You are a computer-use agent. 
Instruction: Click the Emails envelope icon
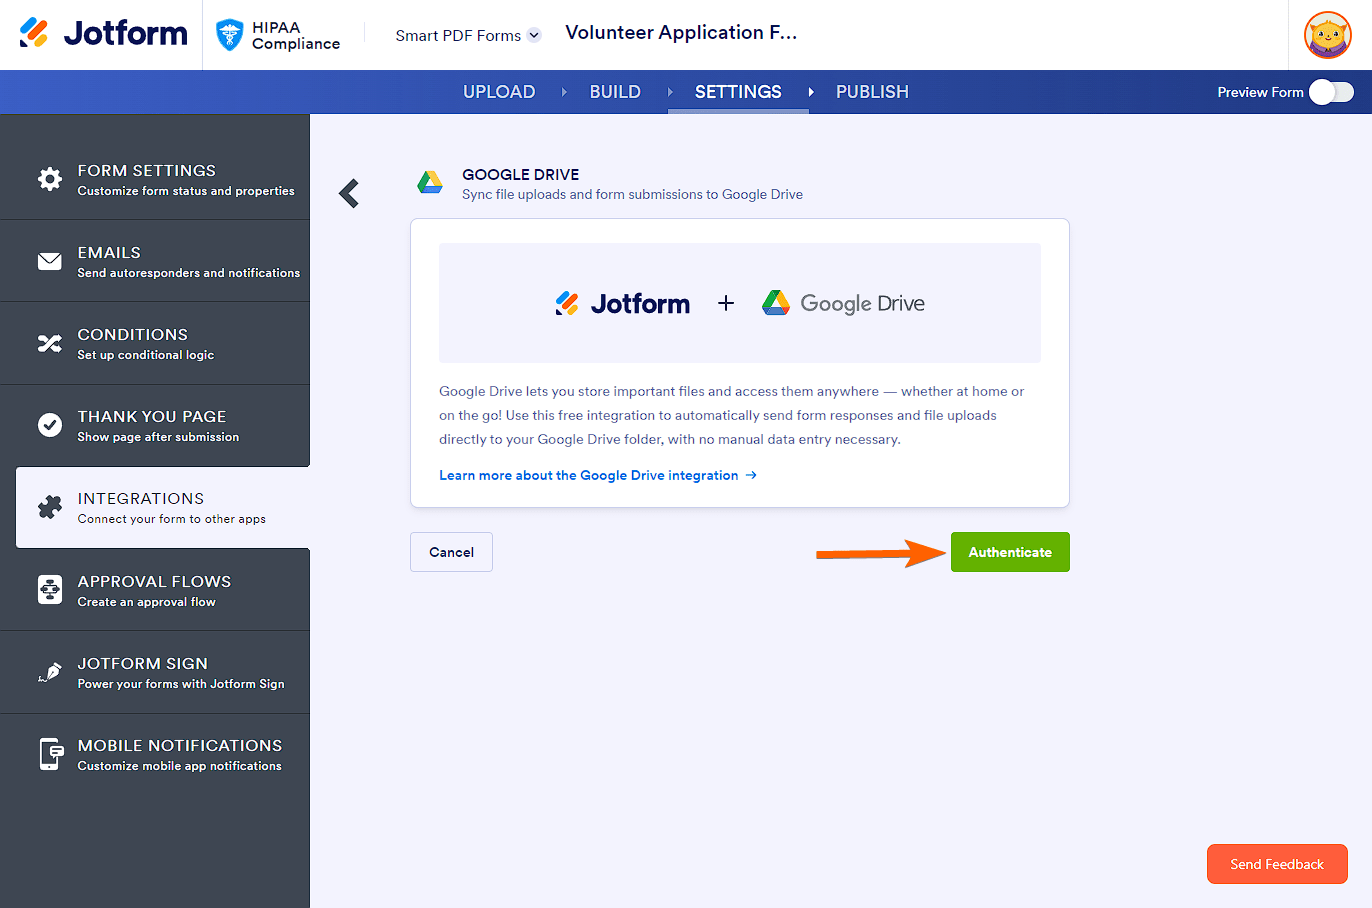[50, 261]
